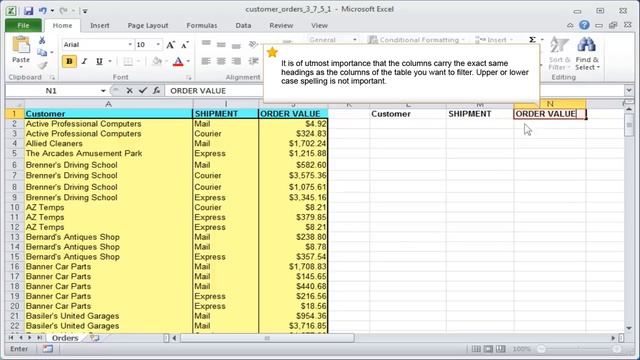Minimize the ribbon with caret button
This screenshot has height=360, width=640.
pos(570,26)
